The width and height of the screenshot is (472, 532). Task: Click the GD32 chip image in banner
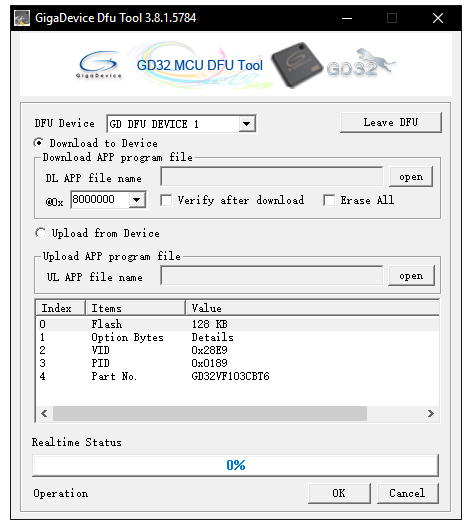coord(297,65)
